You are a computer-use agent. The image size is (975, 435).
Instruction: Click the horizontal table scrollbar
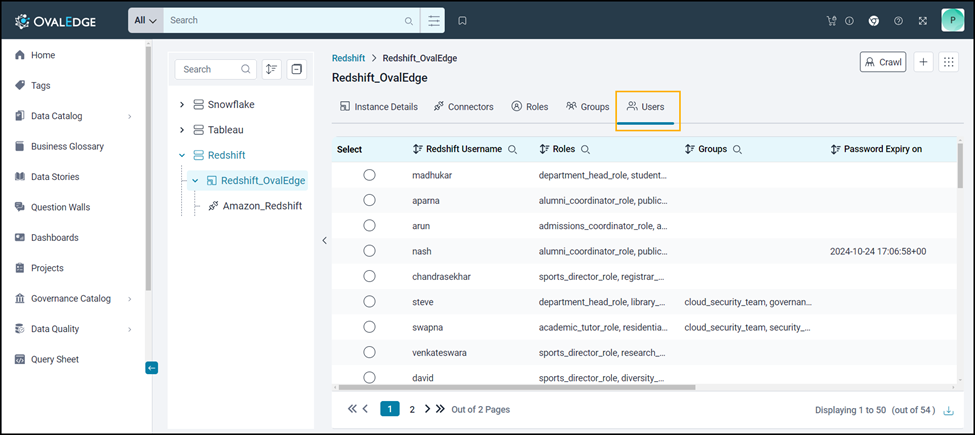pos(515,387)
